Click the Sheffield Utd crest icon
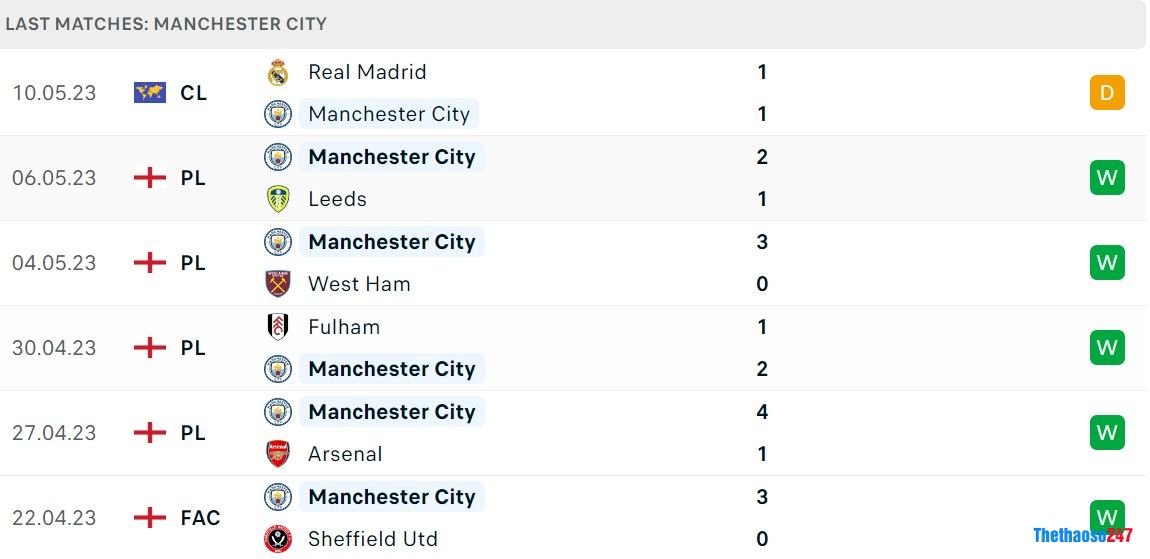This screenshot has height=559, width=1150. [278, 539]
